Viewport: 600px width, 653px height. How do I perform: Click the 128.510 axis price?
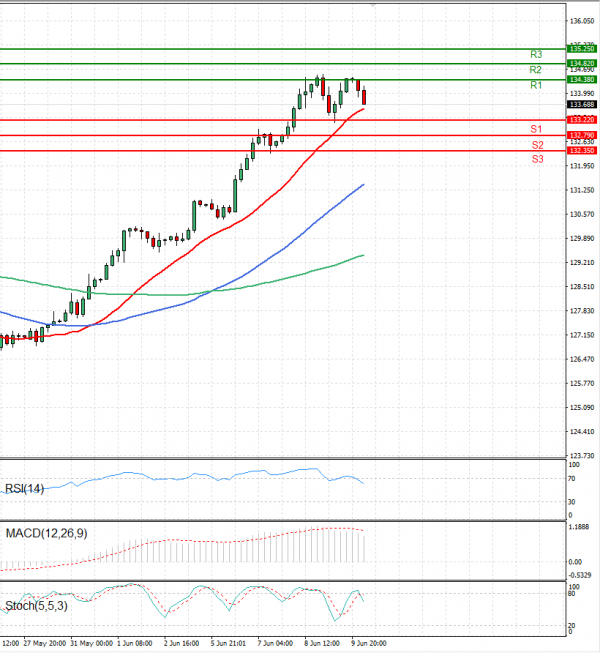point(582,287)
